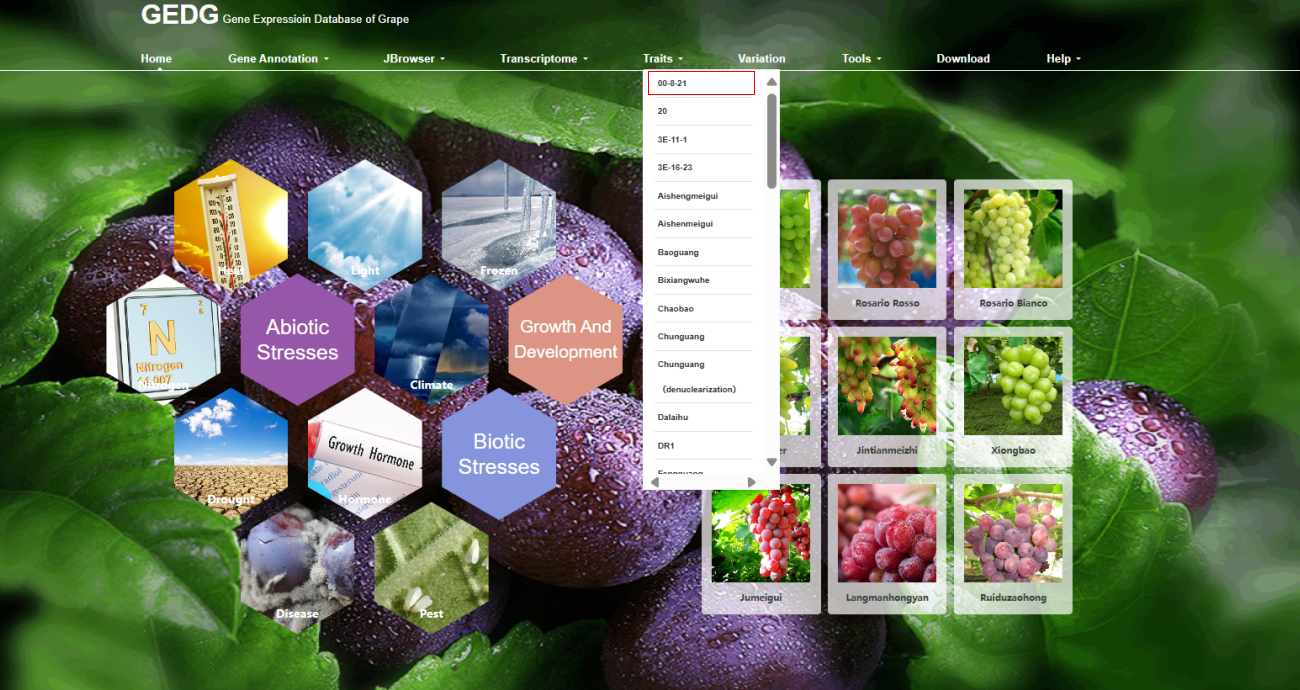Click the Nitrogen element hexagon
Screen dimensions: 1300x690
click(163, 338)
